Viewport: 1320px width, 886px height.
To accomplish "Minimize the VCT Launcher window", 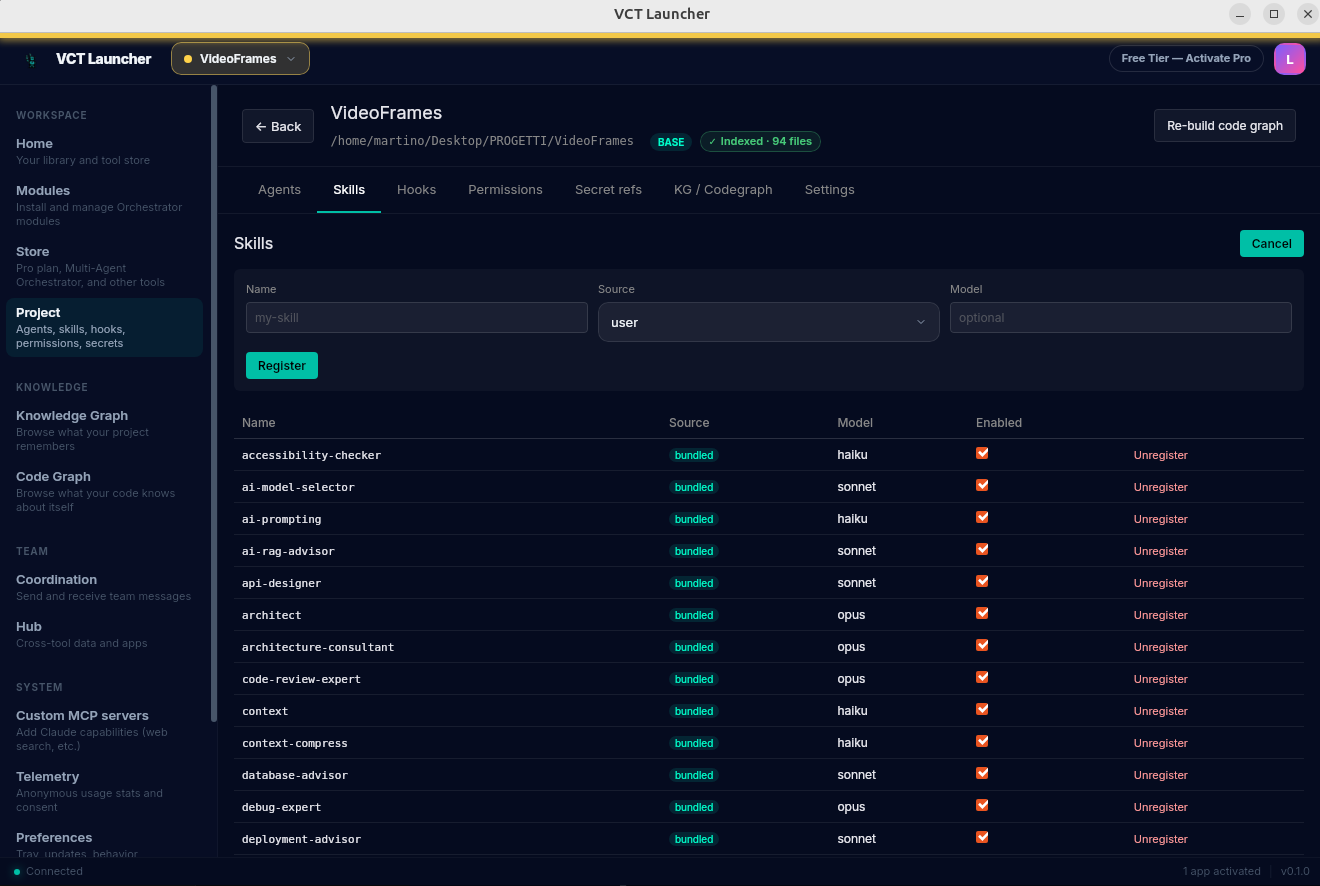I will [1240, 14].
